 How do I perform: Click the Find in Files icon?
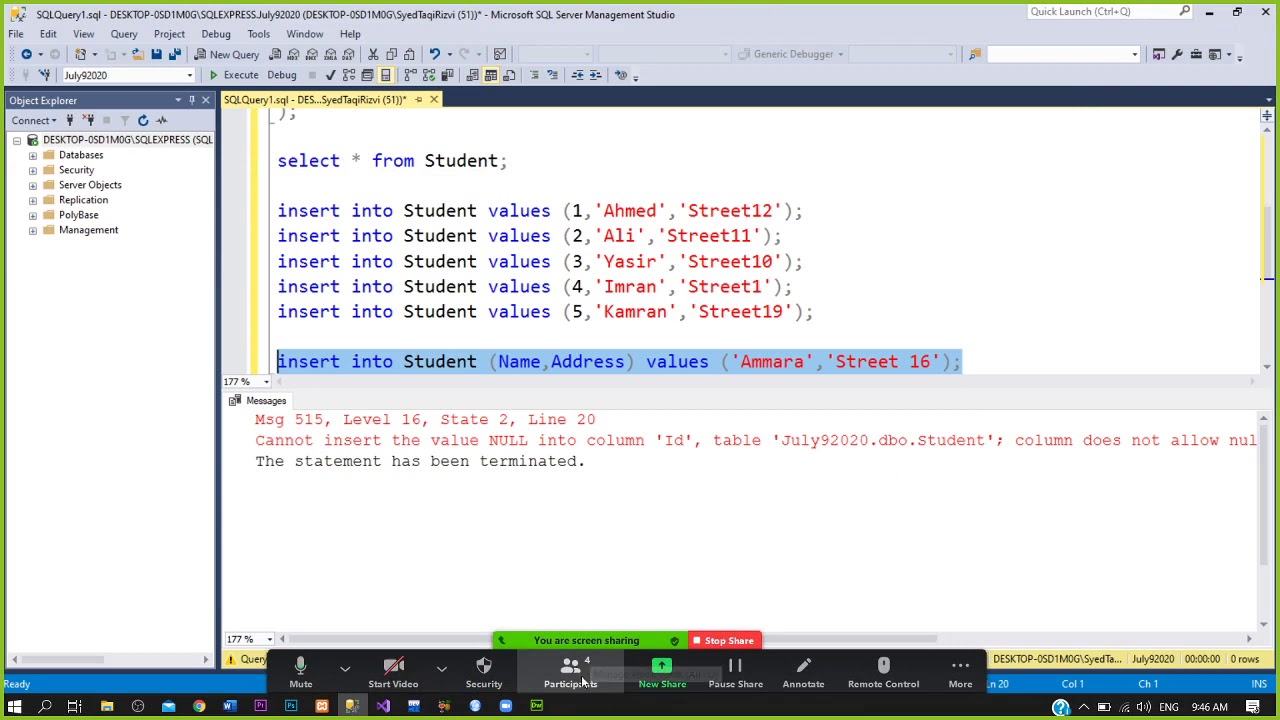pos(974,54)
